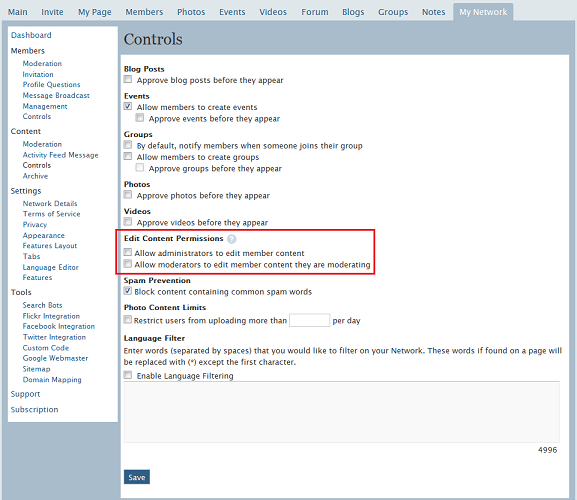Screen dimensions: 577x500
Task: Tick Allow moderators to edit member content
Action: point(128,264)
